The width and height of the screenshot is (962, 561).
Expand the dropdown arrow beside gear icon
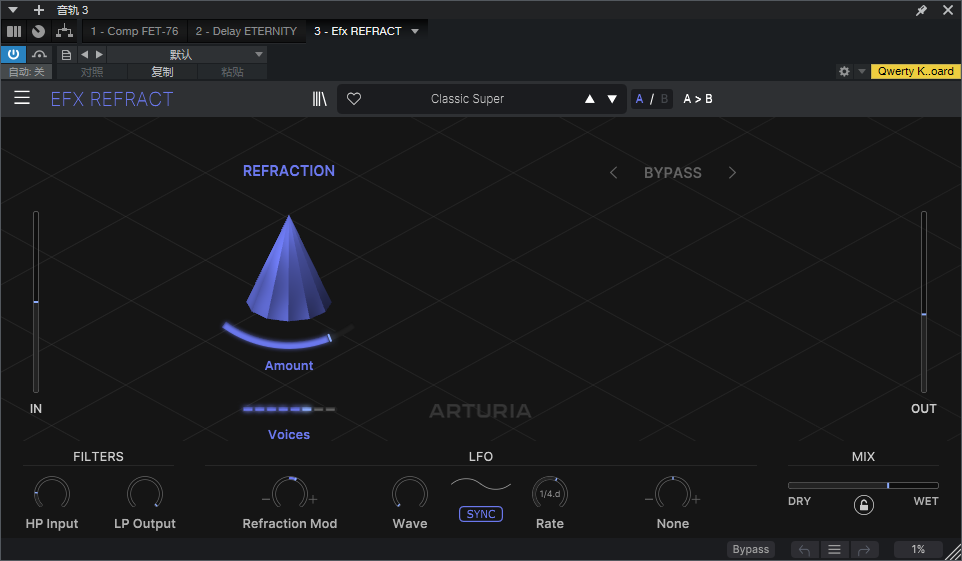pos(861,71)
